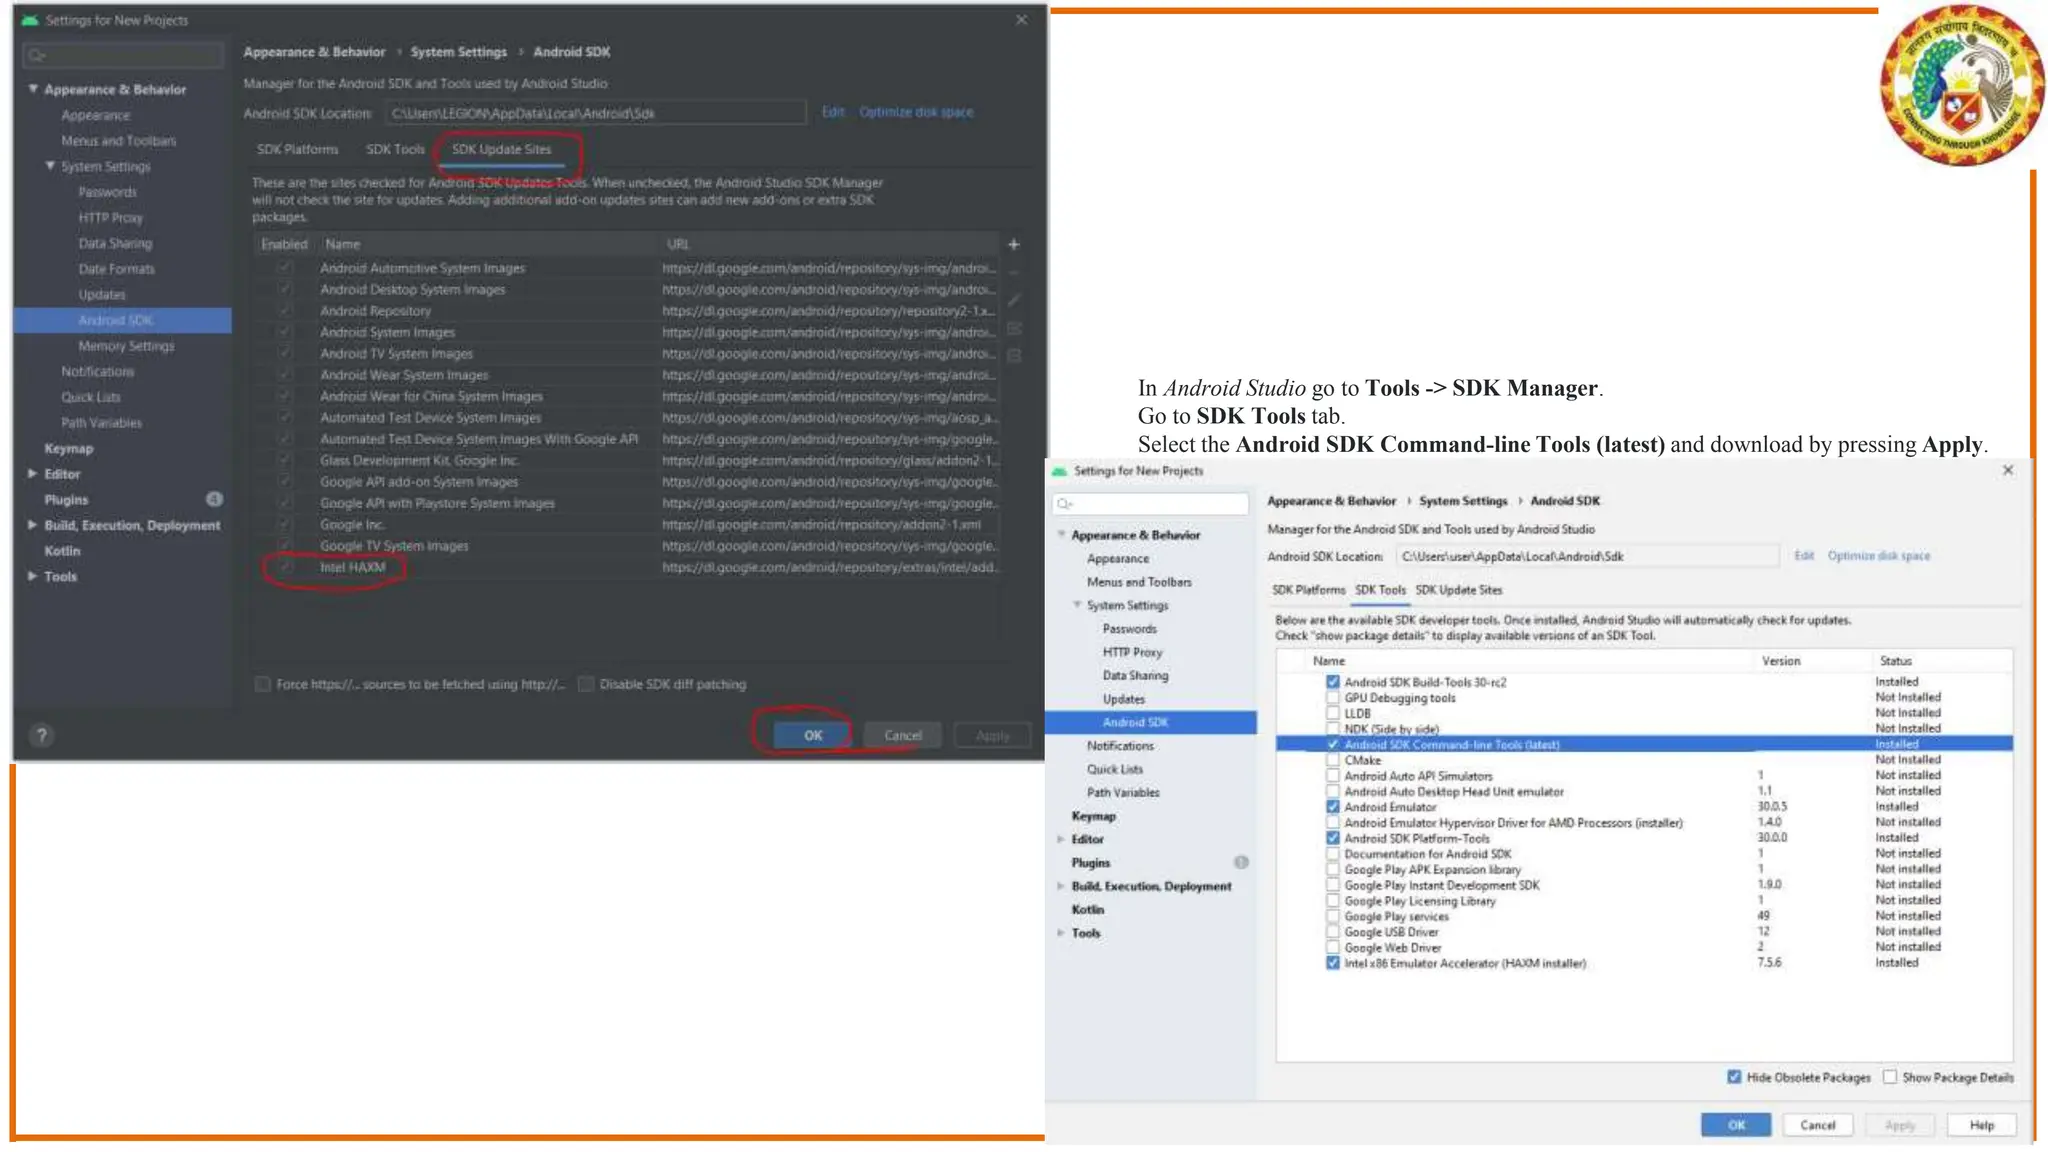The image size is (2048, 1152).
Task: Check the CMake checkbox
Action: [x=1332, y=760]
